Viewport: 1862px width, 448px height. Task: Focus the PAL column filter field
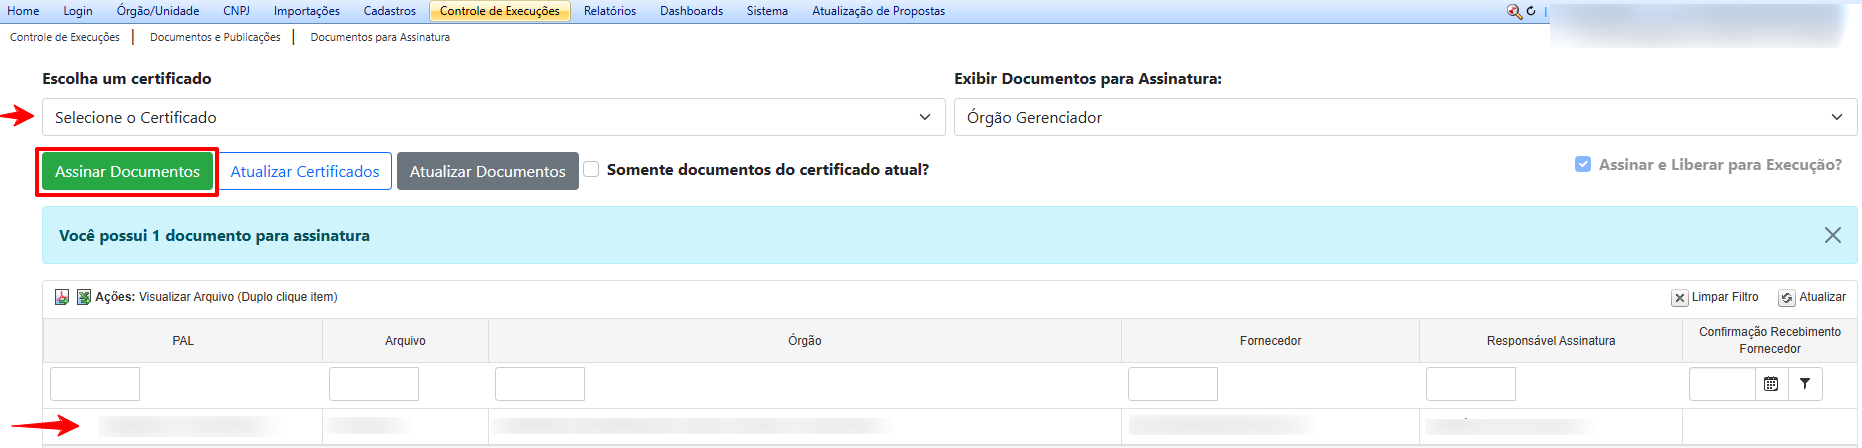pyautogui.click(x=95, y=384)
